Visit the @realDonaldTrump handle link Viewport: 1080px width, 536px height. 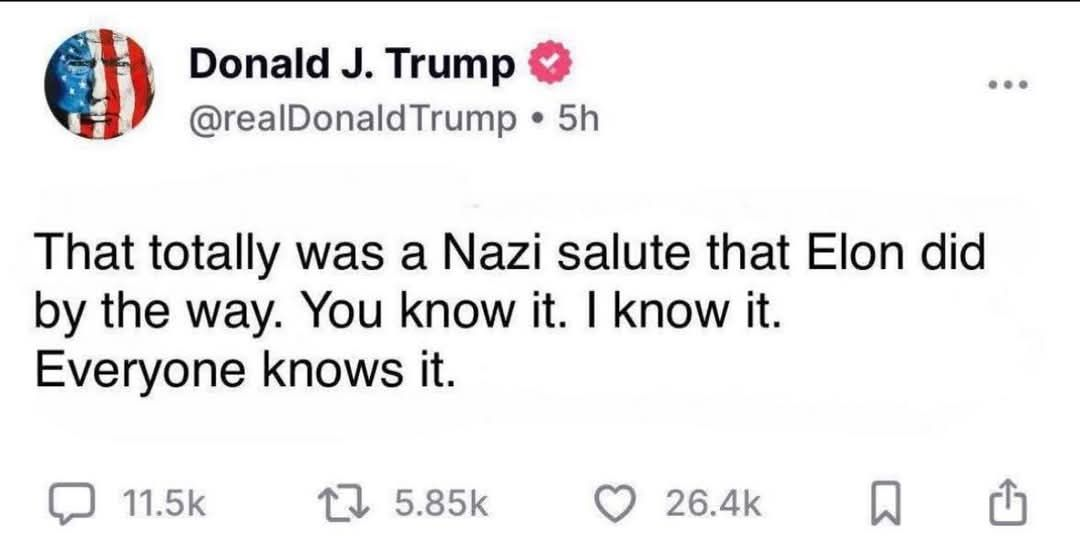tap(351, 121)
